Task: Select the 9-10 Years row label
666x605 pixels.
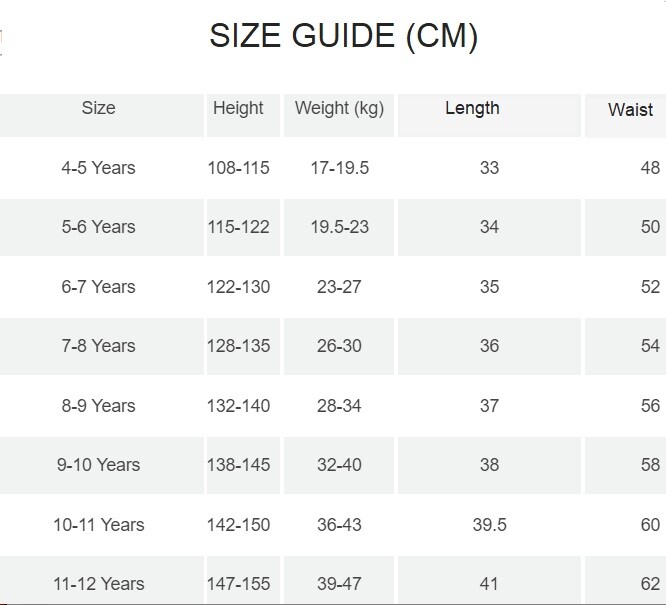Action: click(x=98, y=465)
